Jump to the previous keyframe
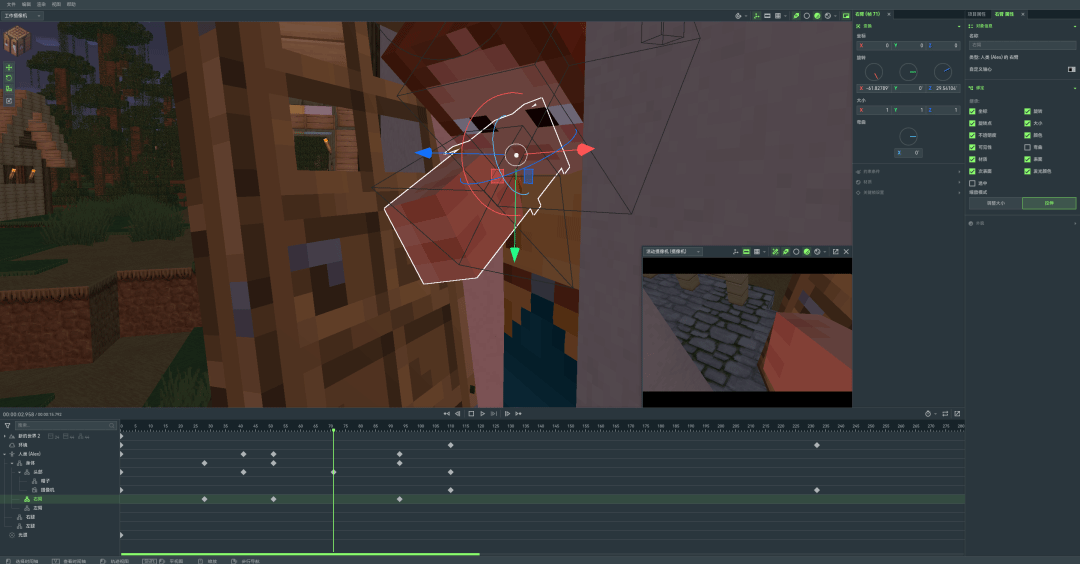 click(x=446, y=414)
